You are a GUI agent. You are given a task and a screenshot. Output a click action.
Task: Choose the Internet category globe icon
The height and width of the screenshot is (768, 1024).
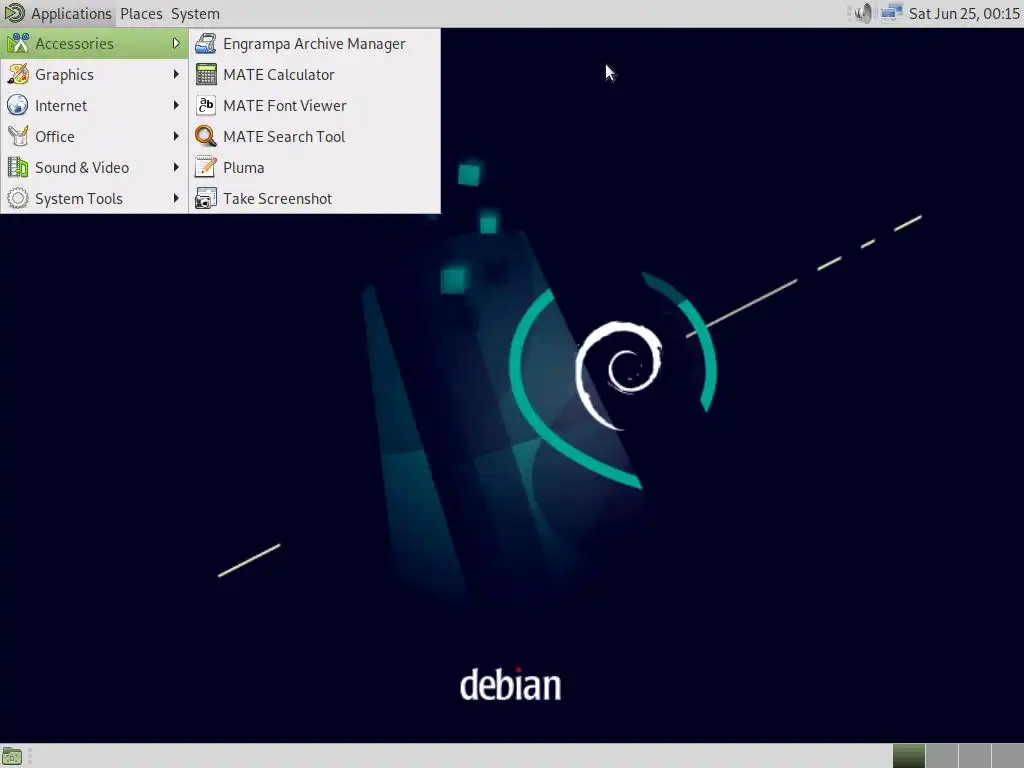18,105
